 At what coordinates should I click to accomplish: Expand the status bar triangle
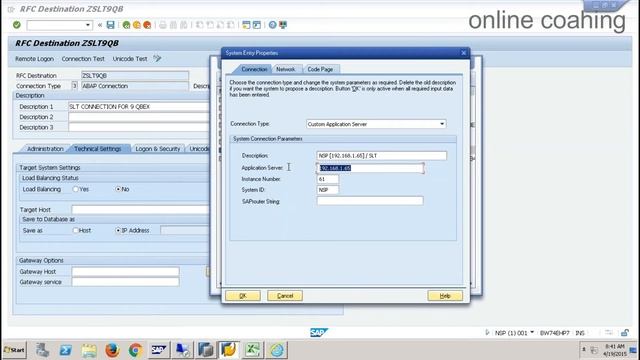point(487,333)
